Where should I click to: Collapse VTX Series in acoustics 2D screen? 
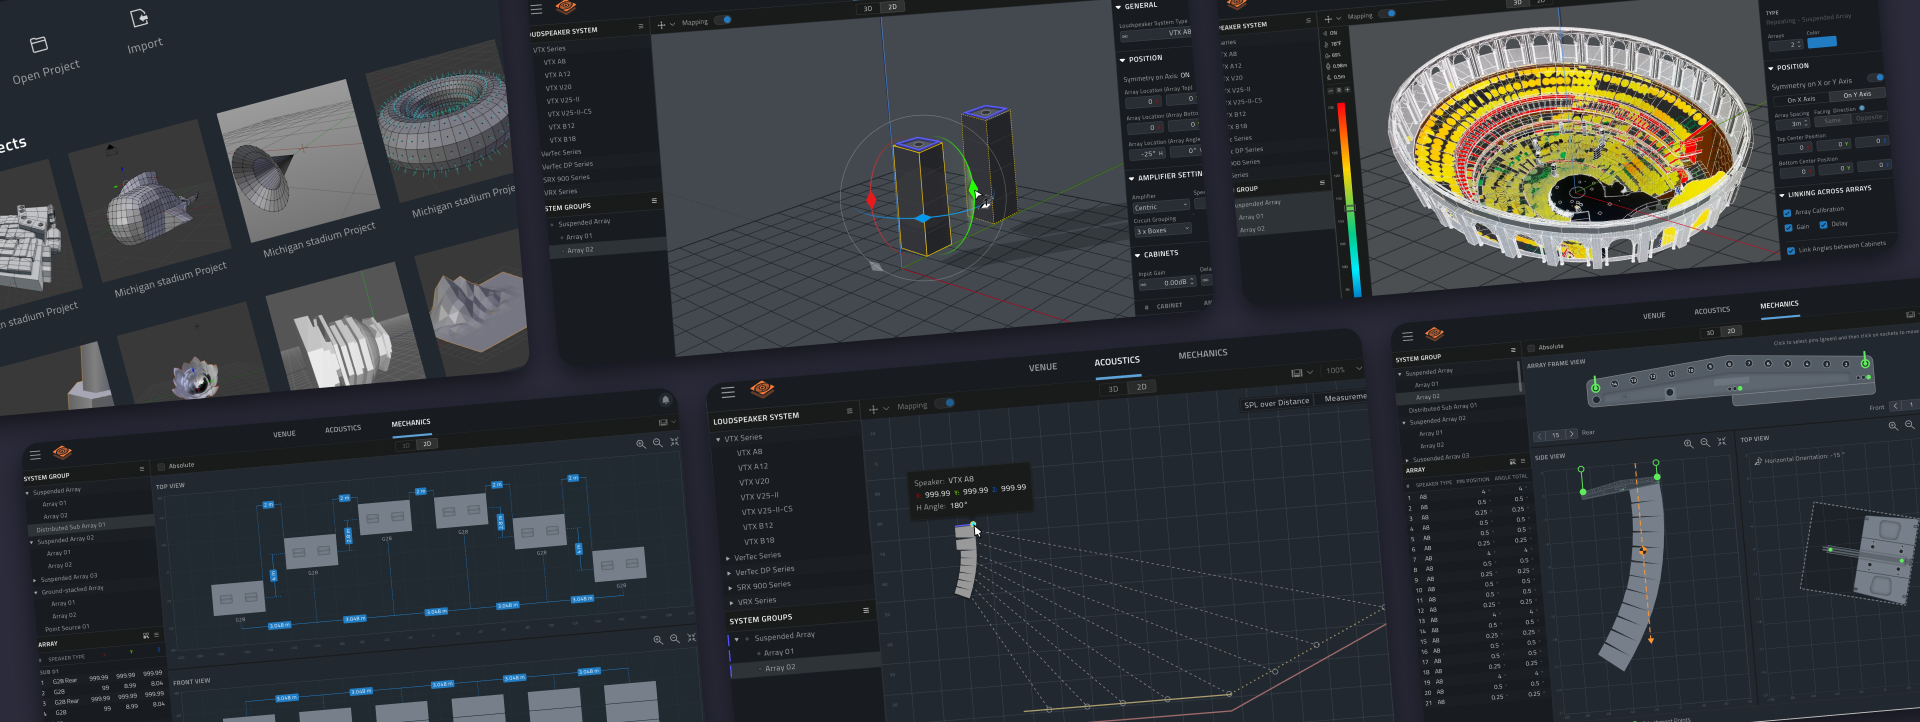(x=718, y=440)
